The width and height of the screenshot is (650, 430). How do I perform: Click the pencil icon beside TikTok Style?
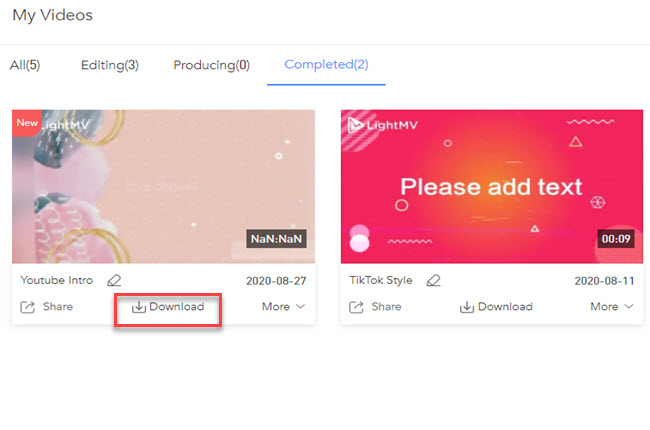433,282
